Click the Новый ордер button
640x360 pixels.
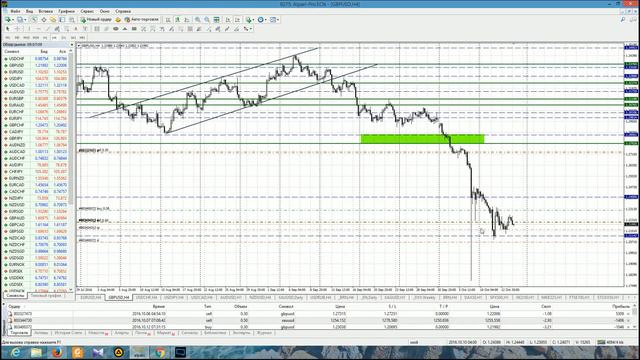coord(97,20)
